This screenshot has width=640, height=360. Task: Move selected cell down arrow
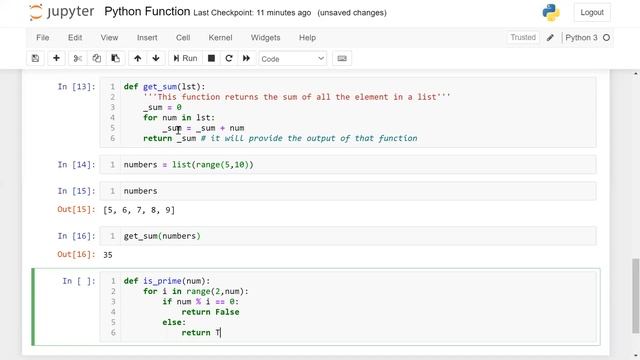(x=156, y=58)
